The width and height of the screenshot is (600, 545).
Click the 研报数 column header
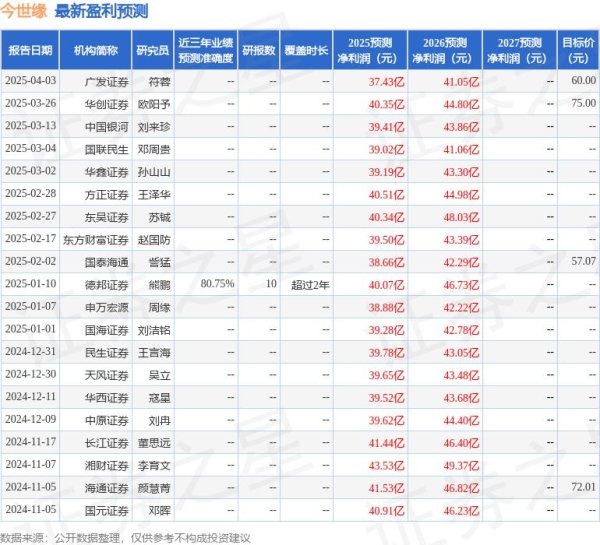click(259, 50)
